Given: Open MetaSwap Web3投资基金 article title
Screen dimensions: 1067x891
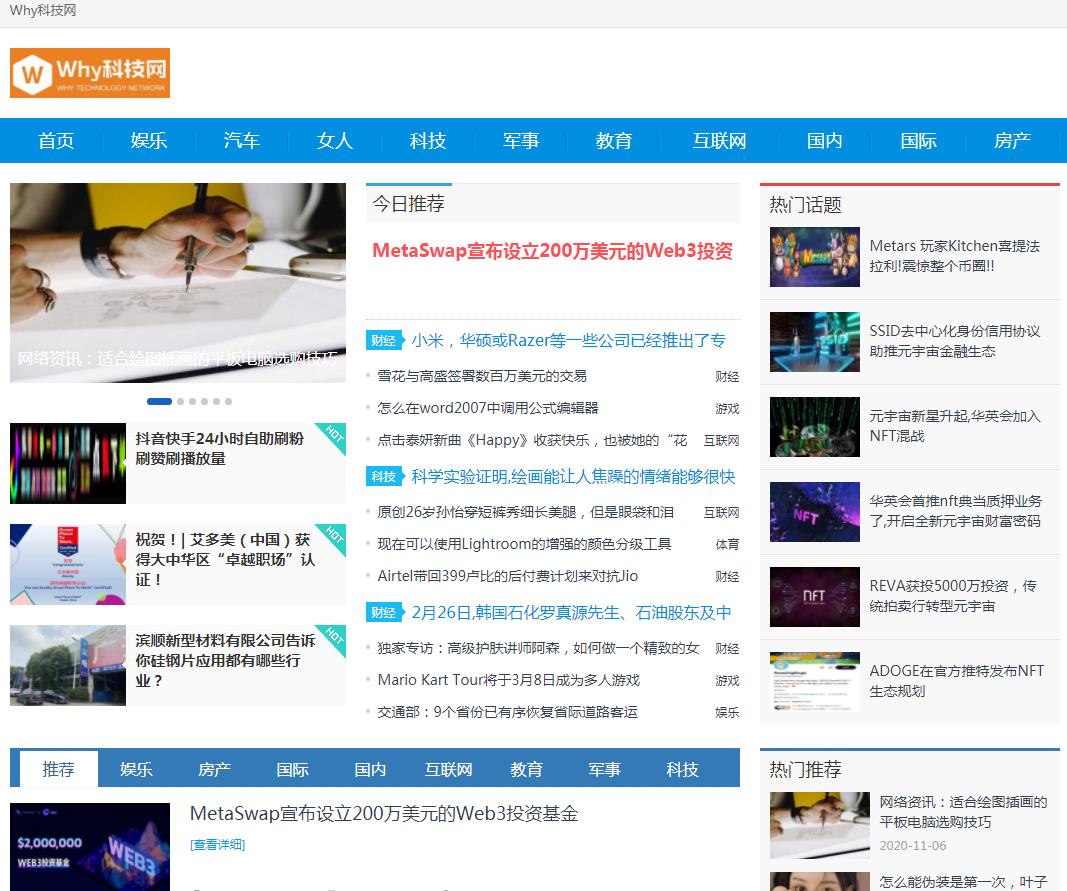Looking at the screenshot, I should (384, 813).
